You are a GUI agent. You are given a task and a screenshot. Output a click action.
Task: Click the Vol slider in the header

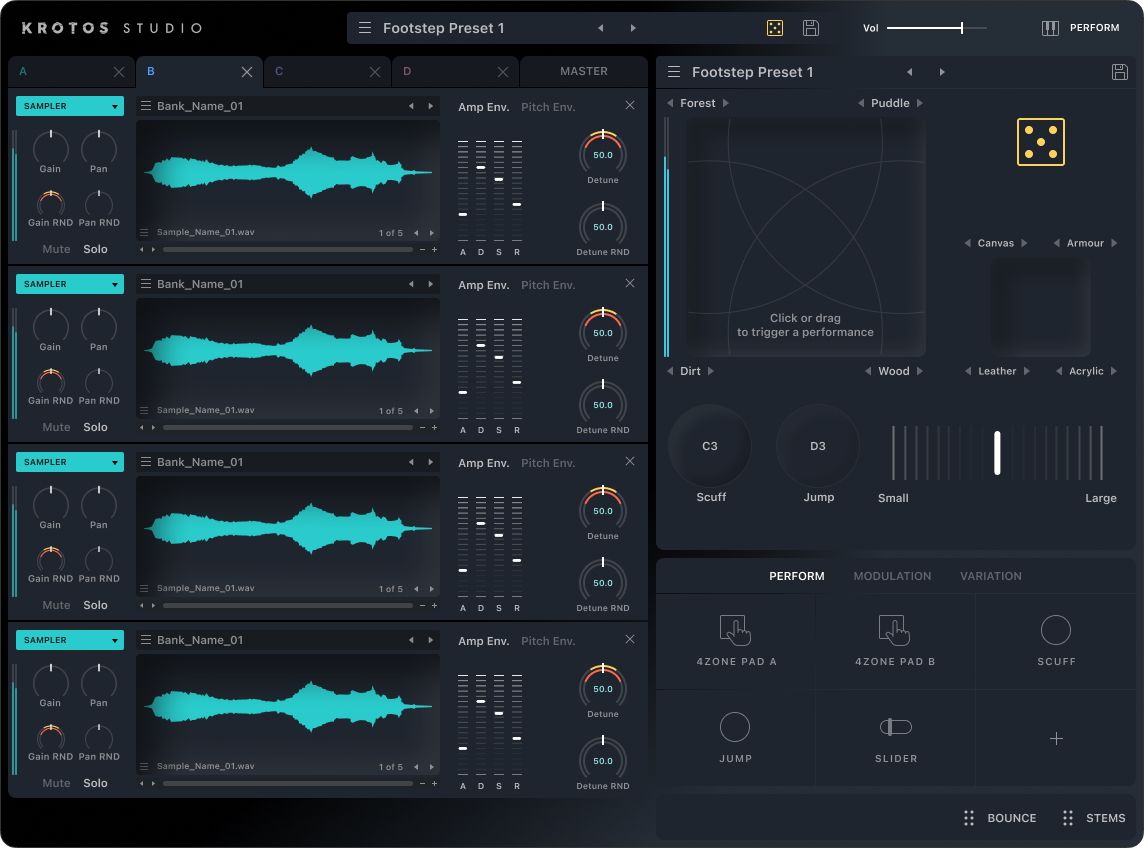(936, 28)
